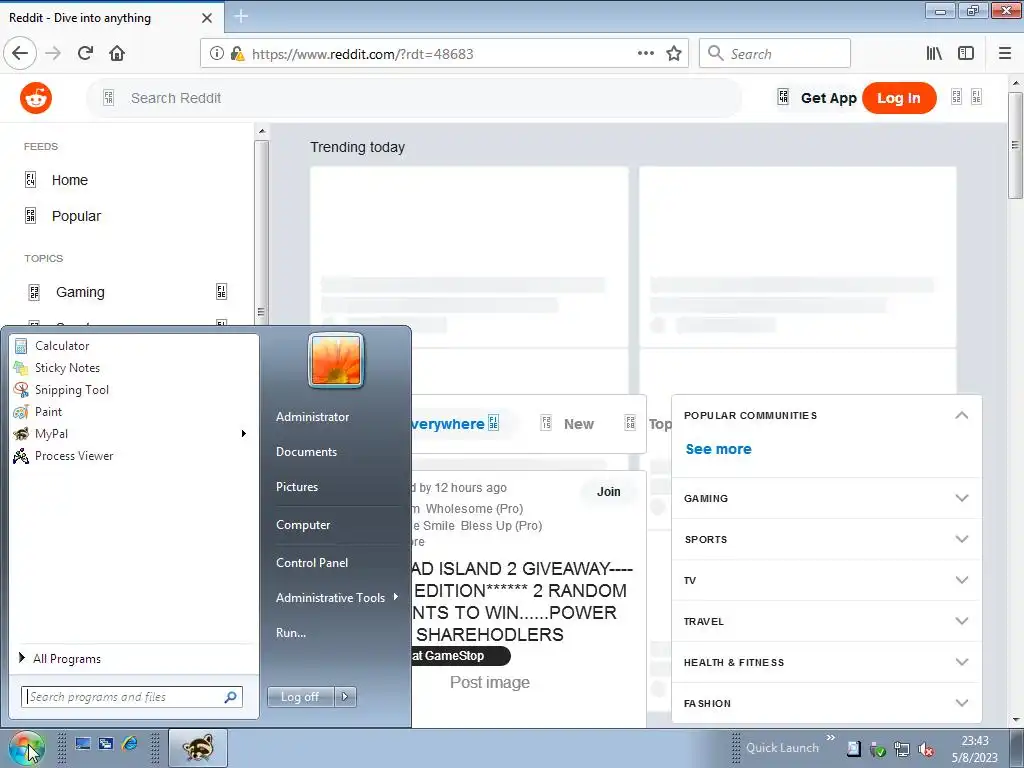This screenshot has width=1024, height=768.
Task: Go to Home feed in Reddit sidebar
Action: (x=69, y=180)
